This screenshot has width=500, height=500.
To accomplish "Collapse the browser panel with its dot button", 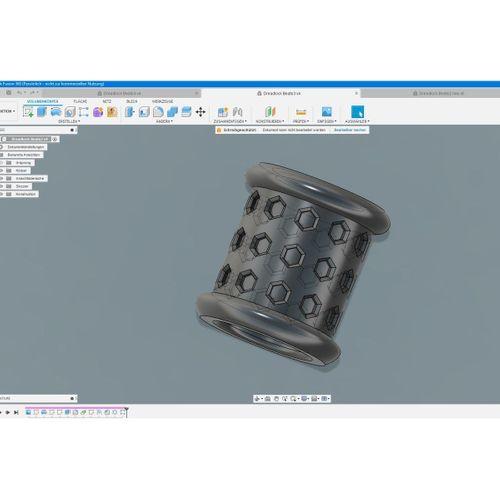I will click(x=72, y=130).
